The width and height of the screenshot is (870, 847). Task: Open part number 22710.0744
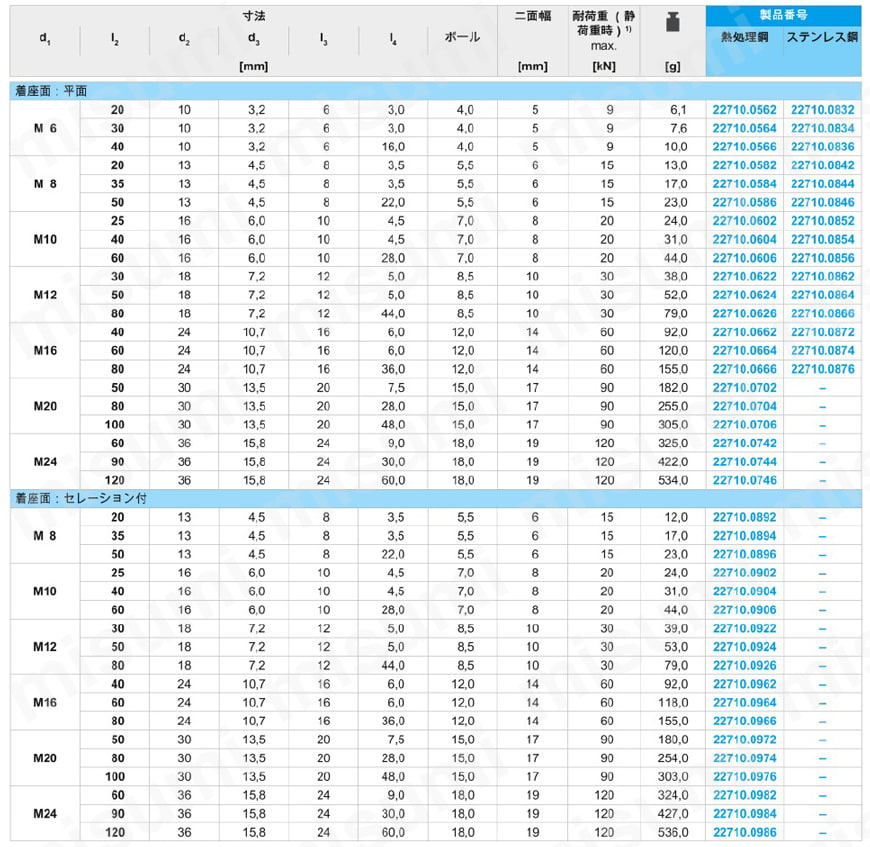coord(745,461)
